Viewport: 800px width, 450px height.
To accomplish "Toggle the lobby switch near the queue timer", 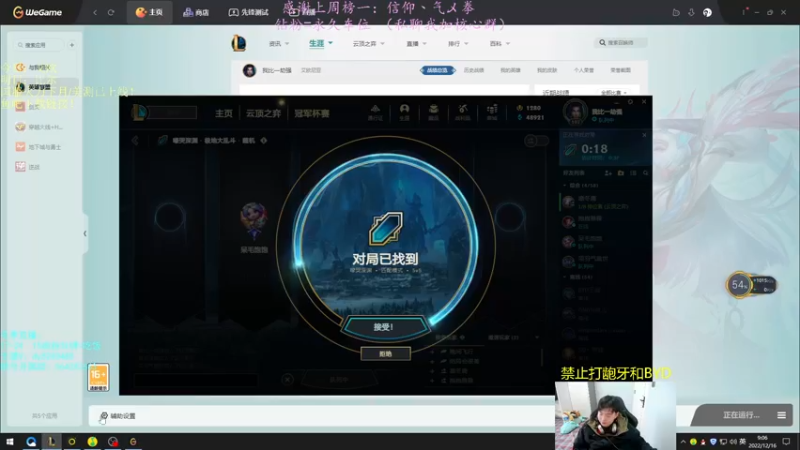I will (x=536, y=140).
